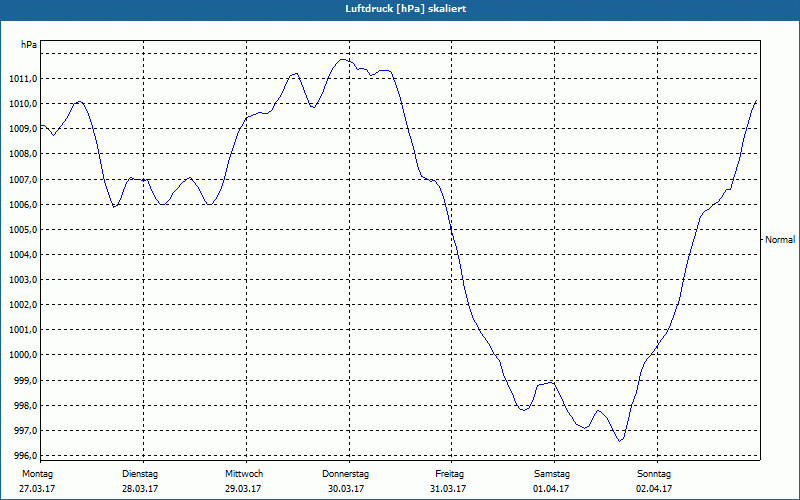Click the 'Freitag' day label
The image size is (800, 500).
pos(449,474)
